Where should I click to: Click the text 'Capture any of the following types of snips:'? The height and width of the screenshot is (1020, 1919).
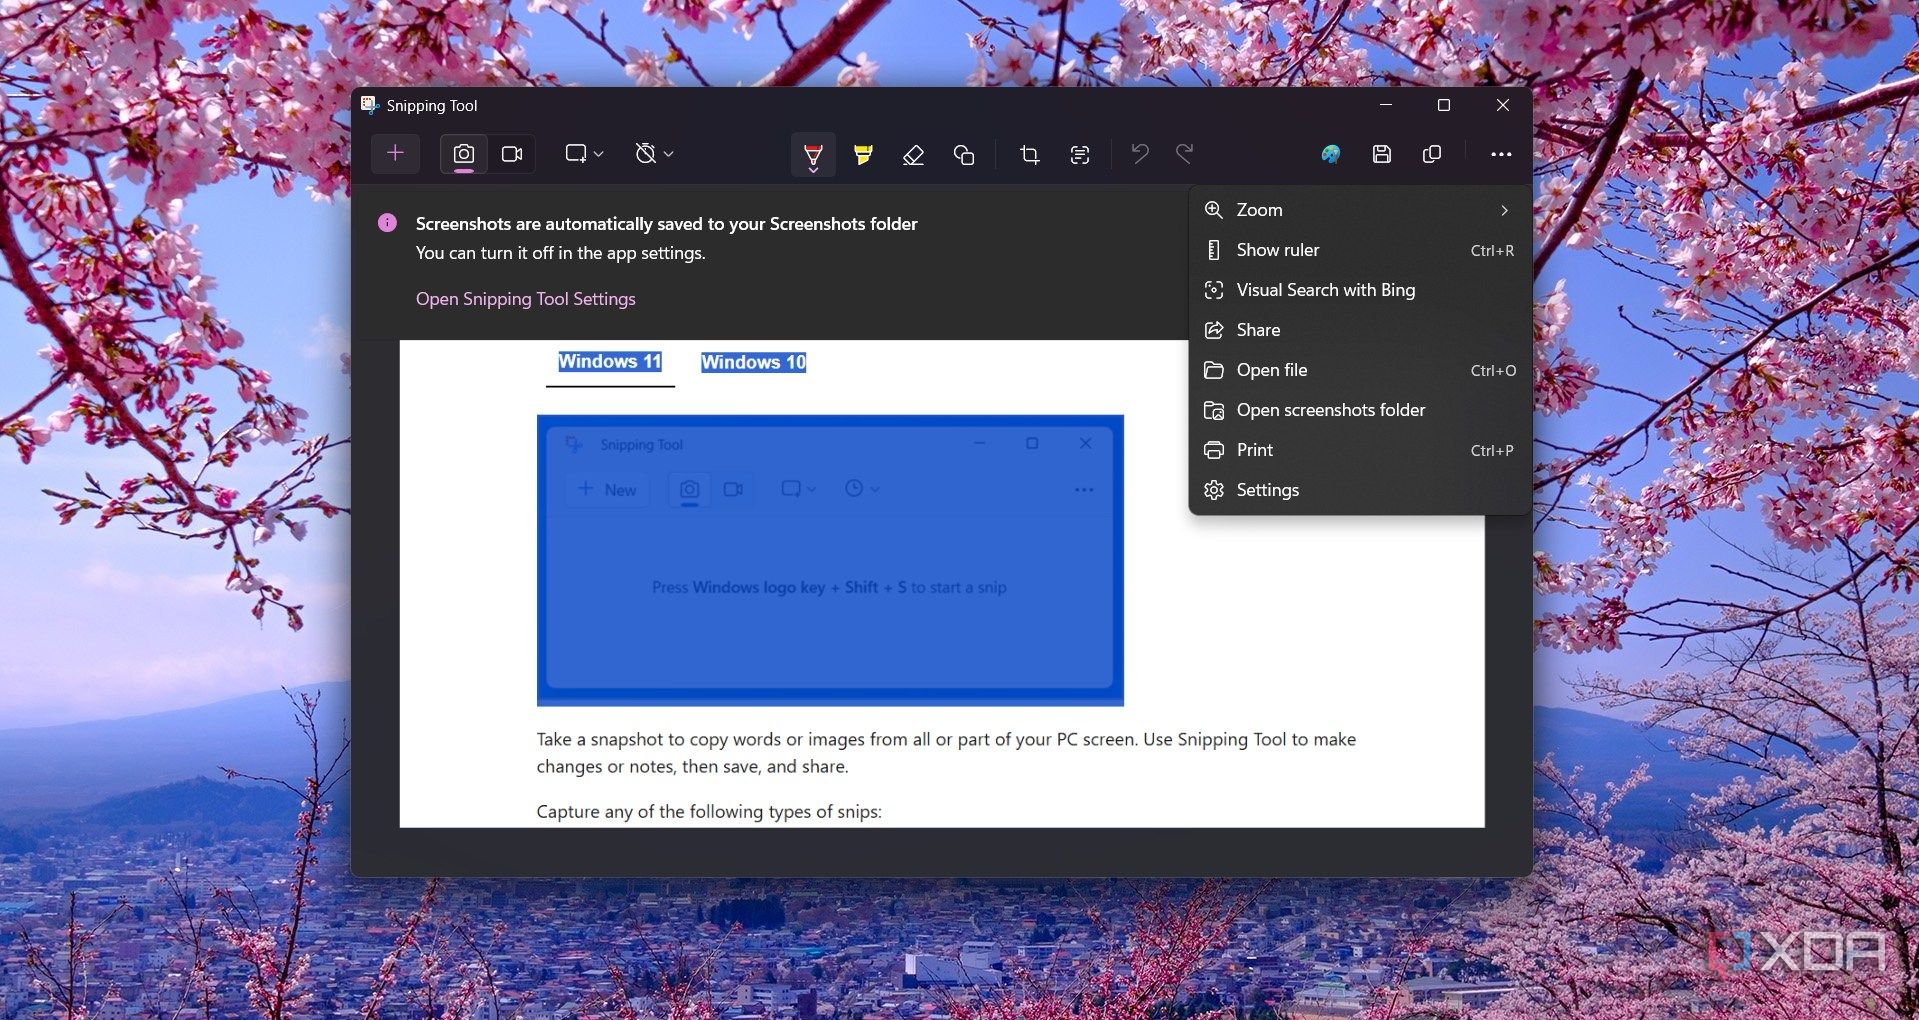[709, 811]
